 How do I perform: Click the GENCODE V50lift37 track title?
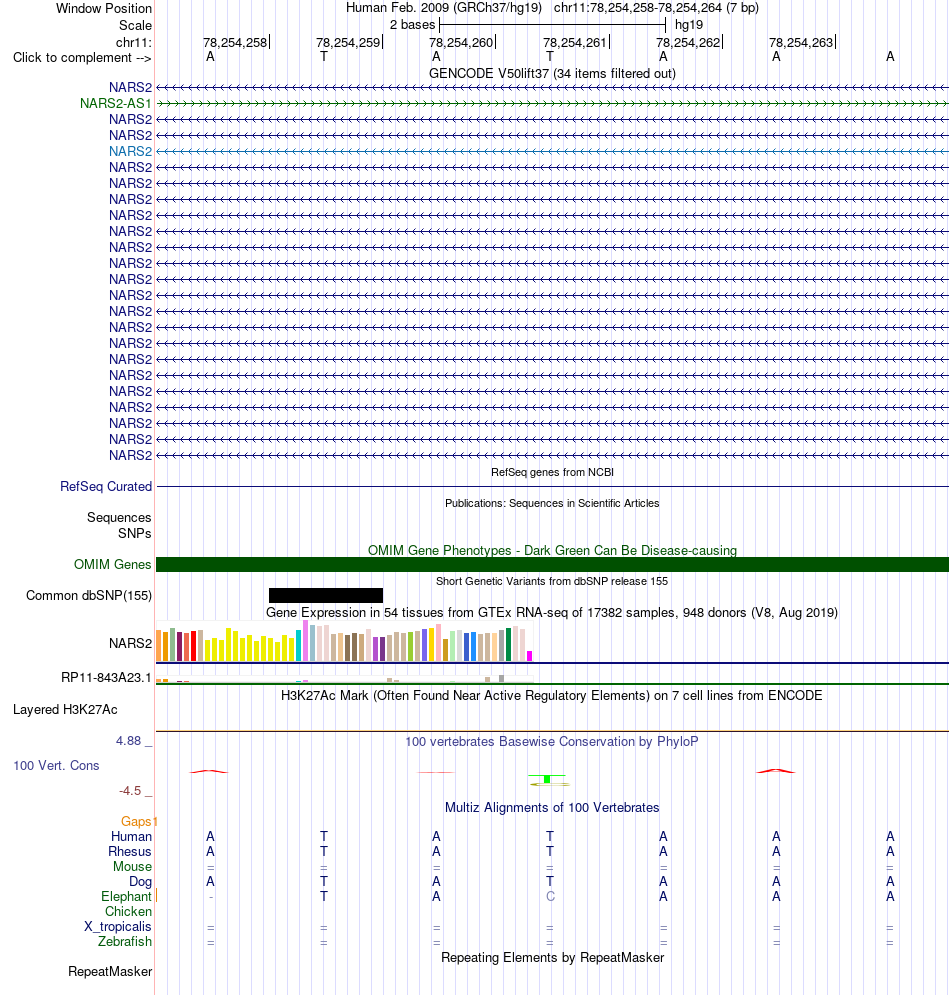point(552,74)
